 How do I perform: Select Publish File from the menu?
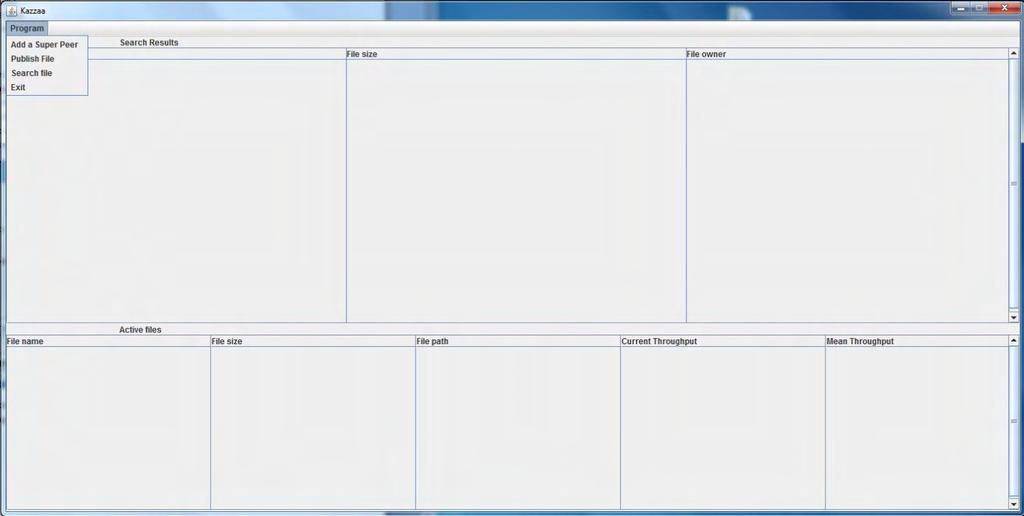tap(47, 59)
